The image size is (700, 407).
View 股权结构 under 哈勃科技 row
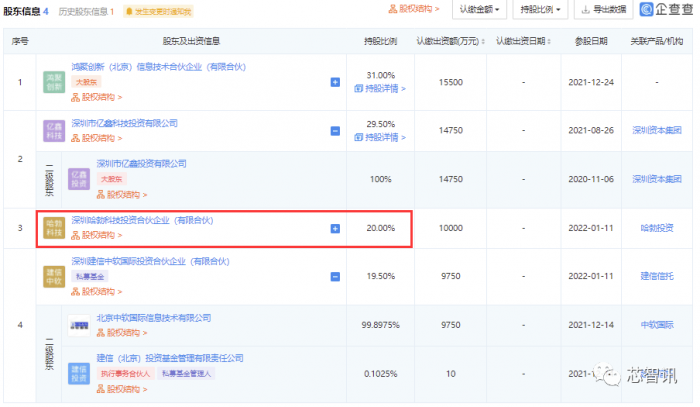pos(96,235)
